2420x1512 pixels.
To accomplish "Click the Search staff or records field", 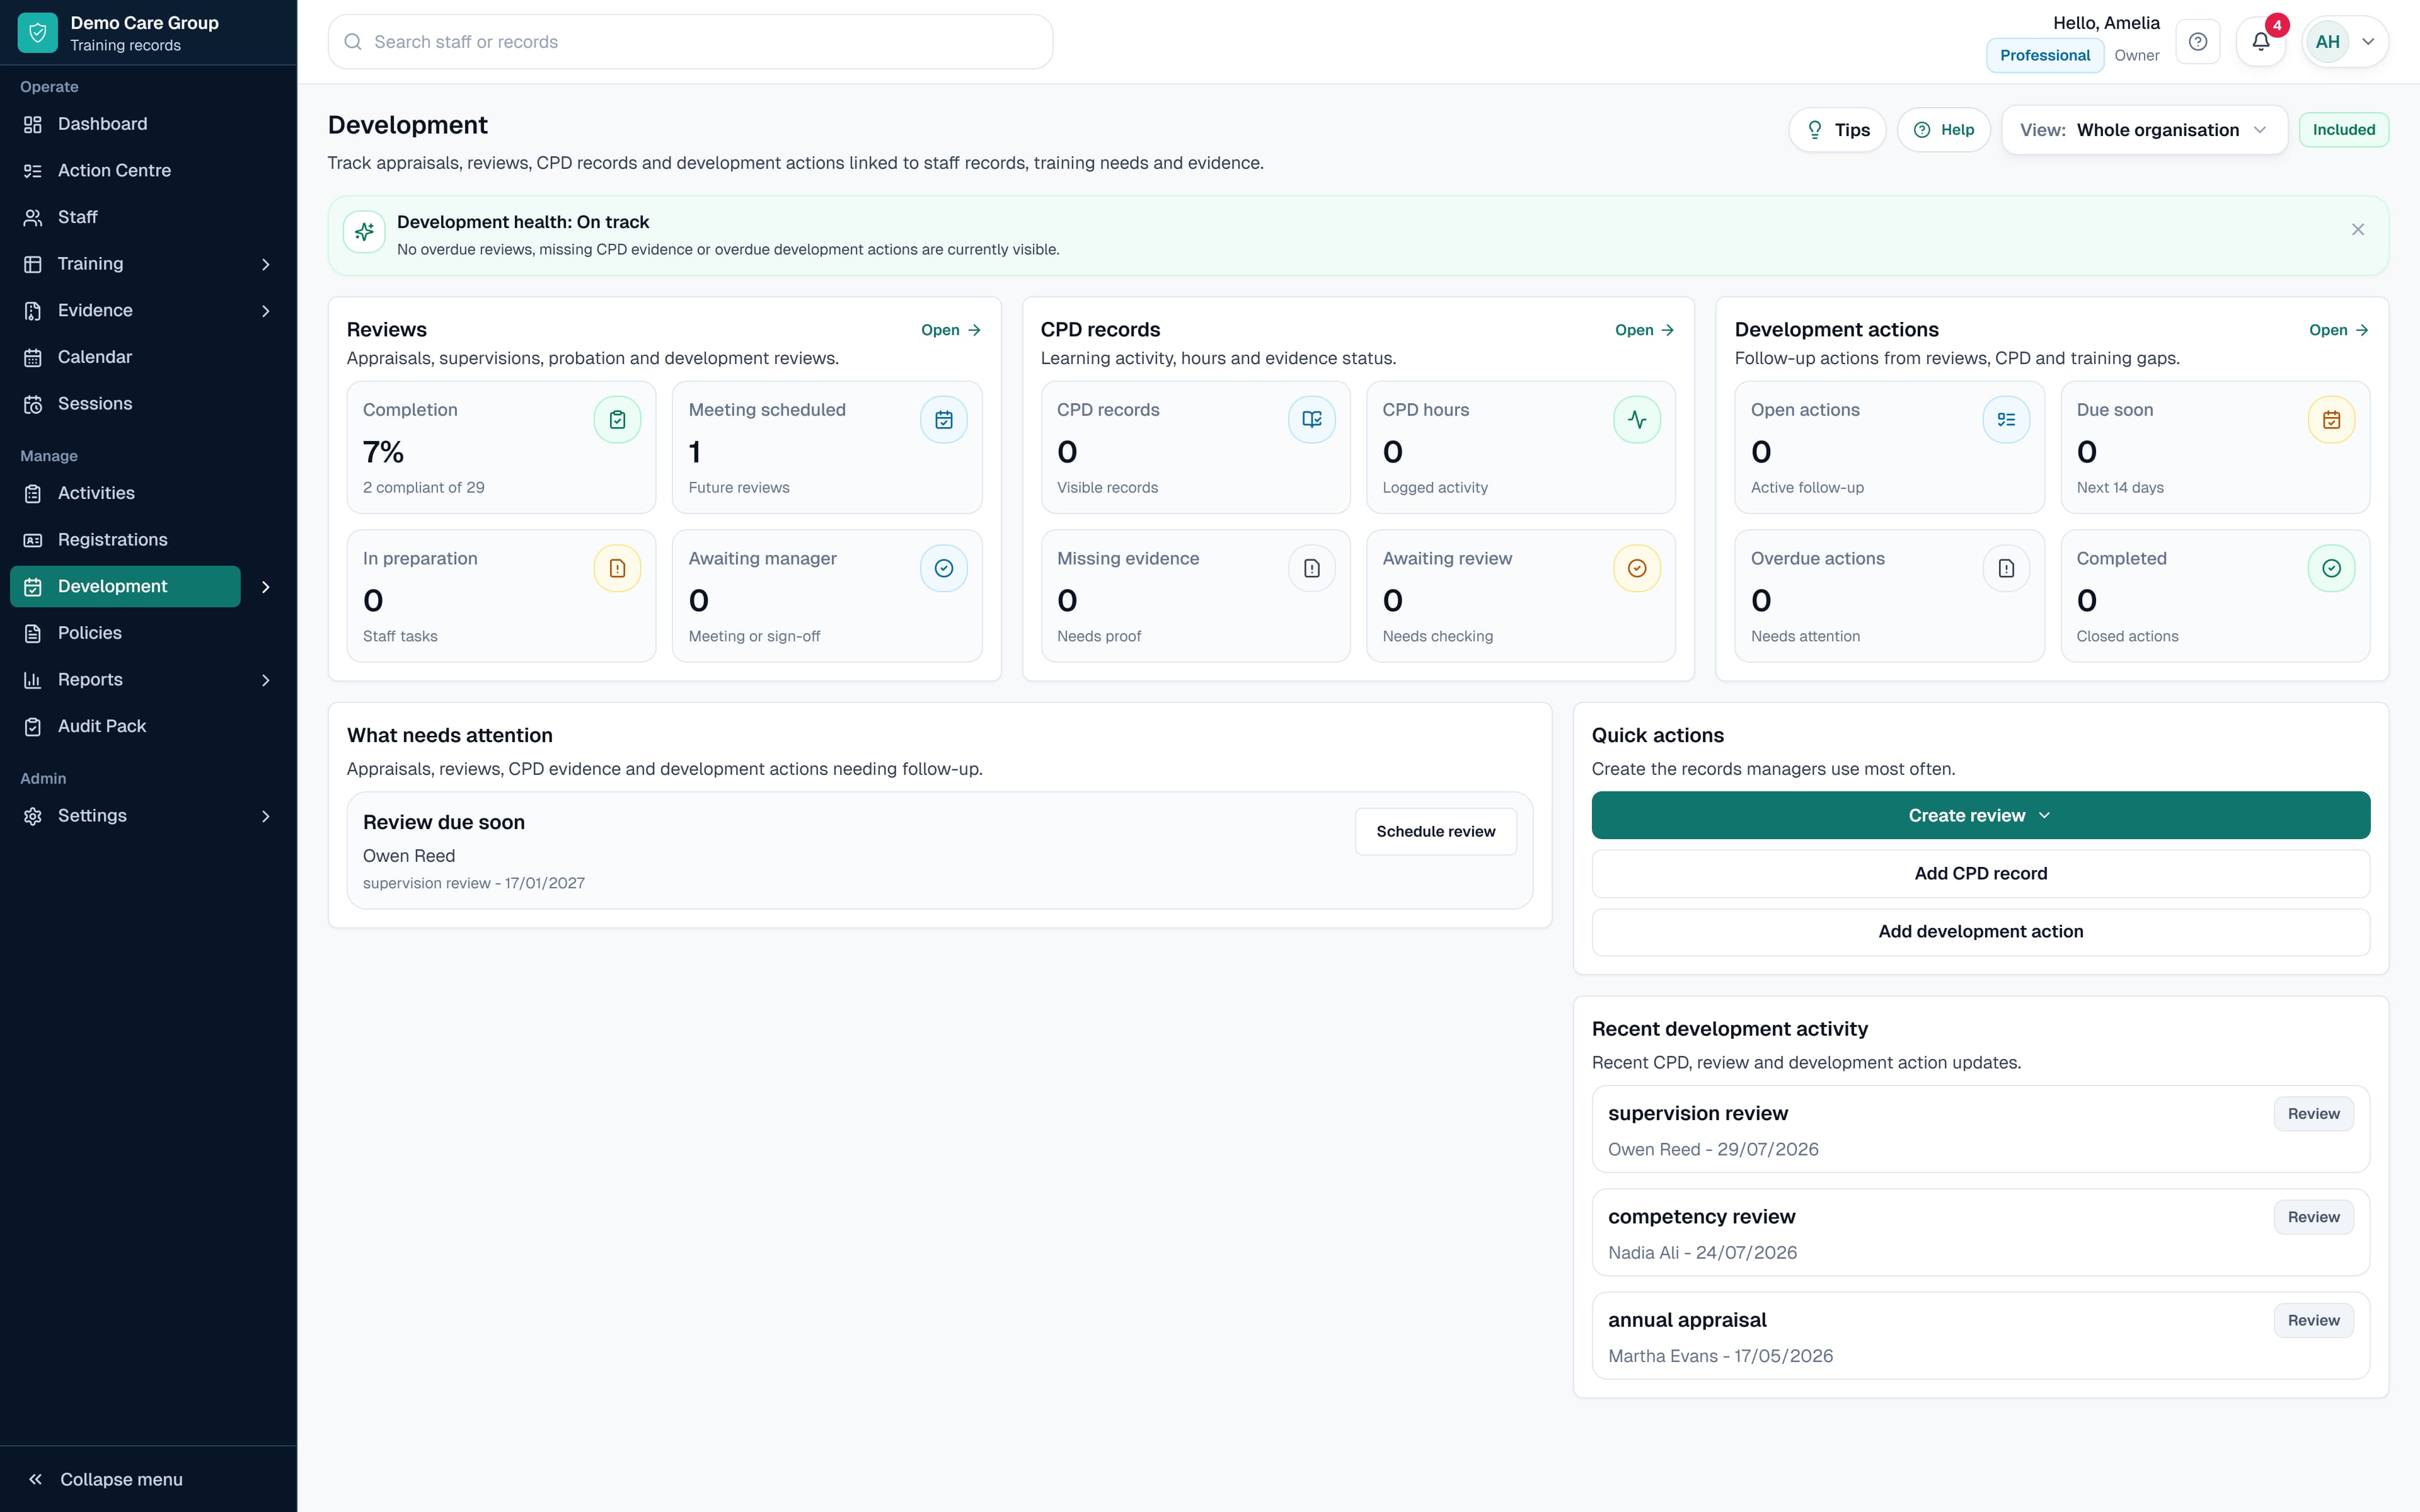I will 690,42.
